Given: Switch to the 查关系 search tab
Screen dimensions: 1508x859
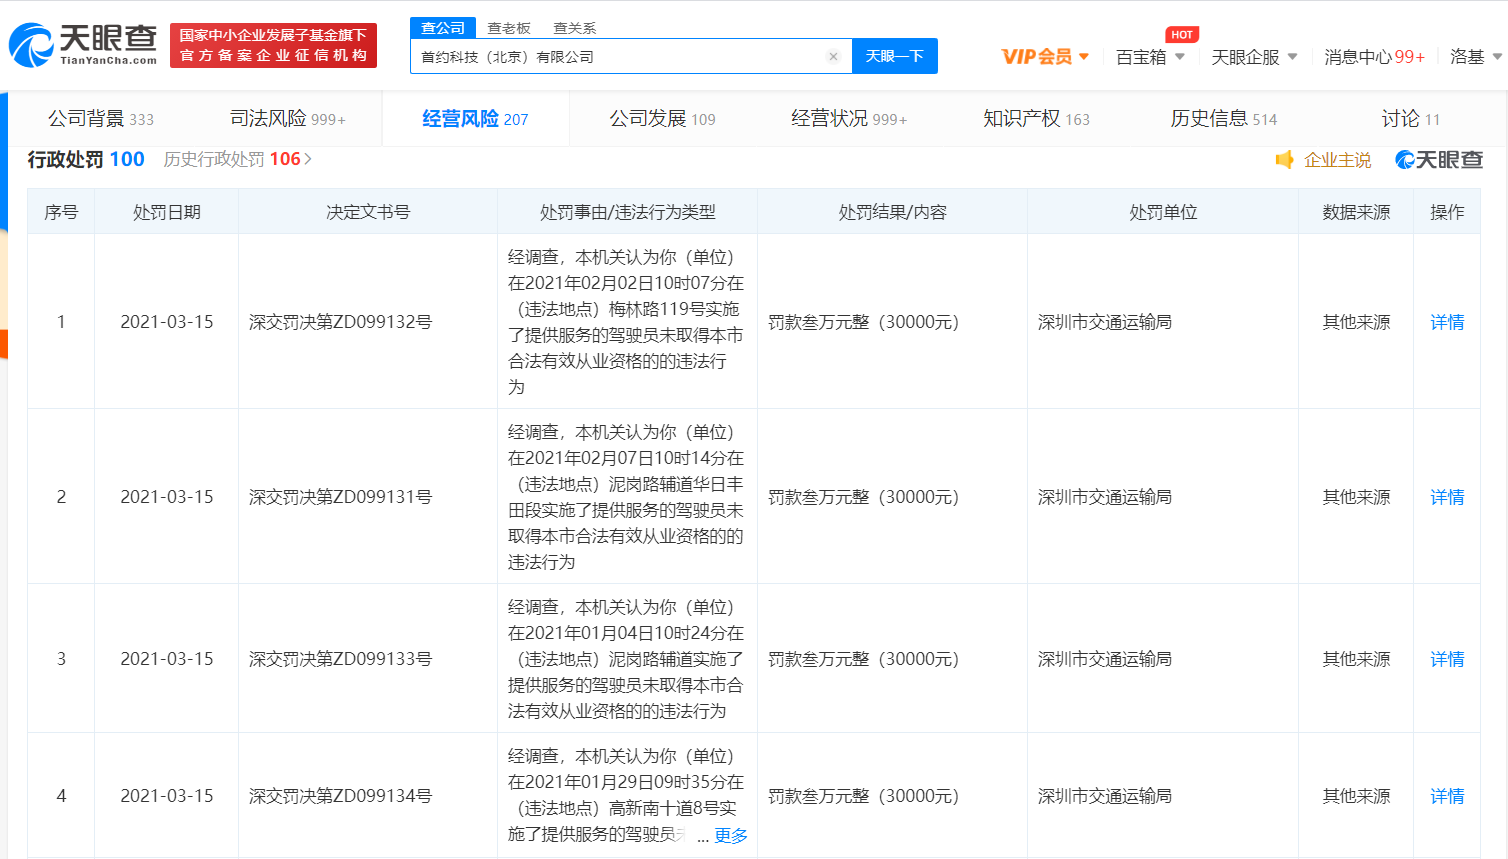Looking at the screenshot, I should pos(574,28).
